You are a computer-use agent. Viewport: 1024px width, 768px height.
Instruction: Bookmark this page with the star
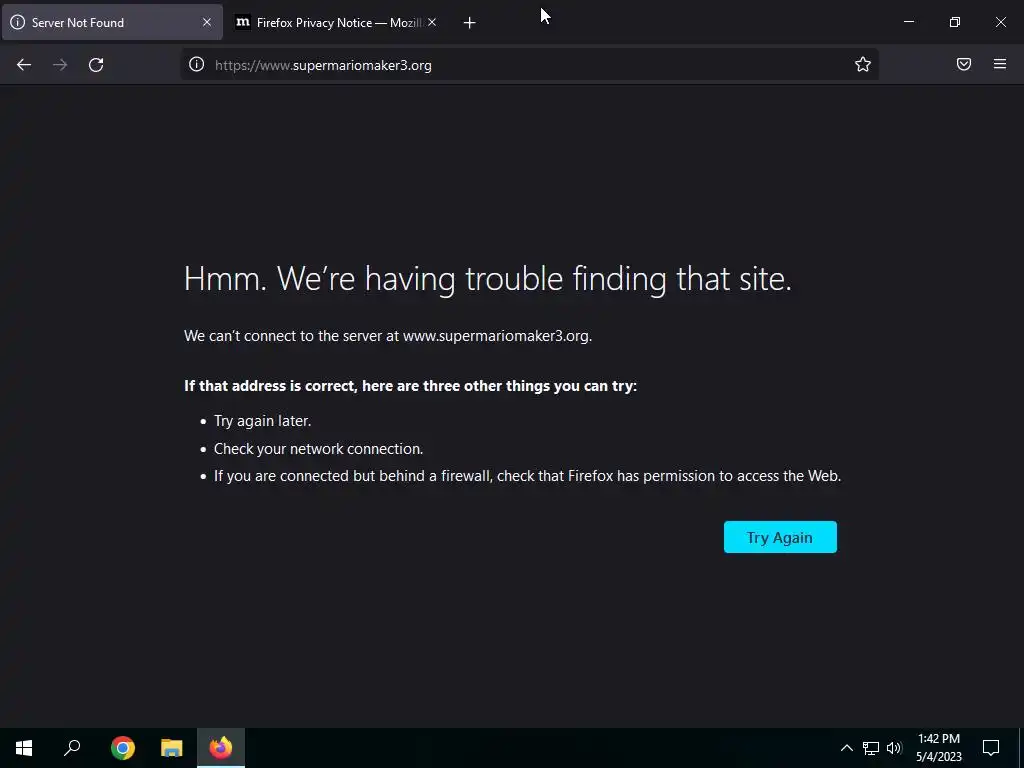pyautogui.click(x=863, y=64)
